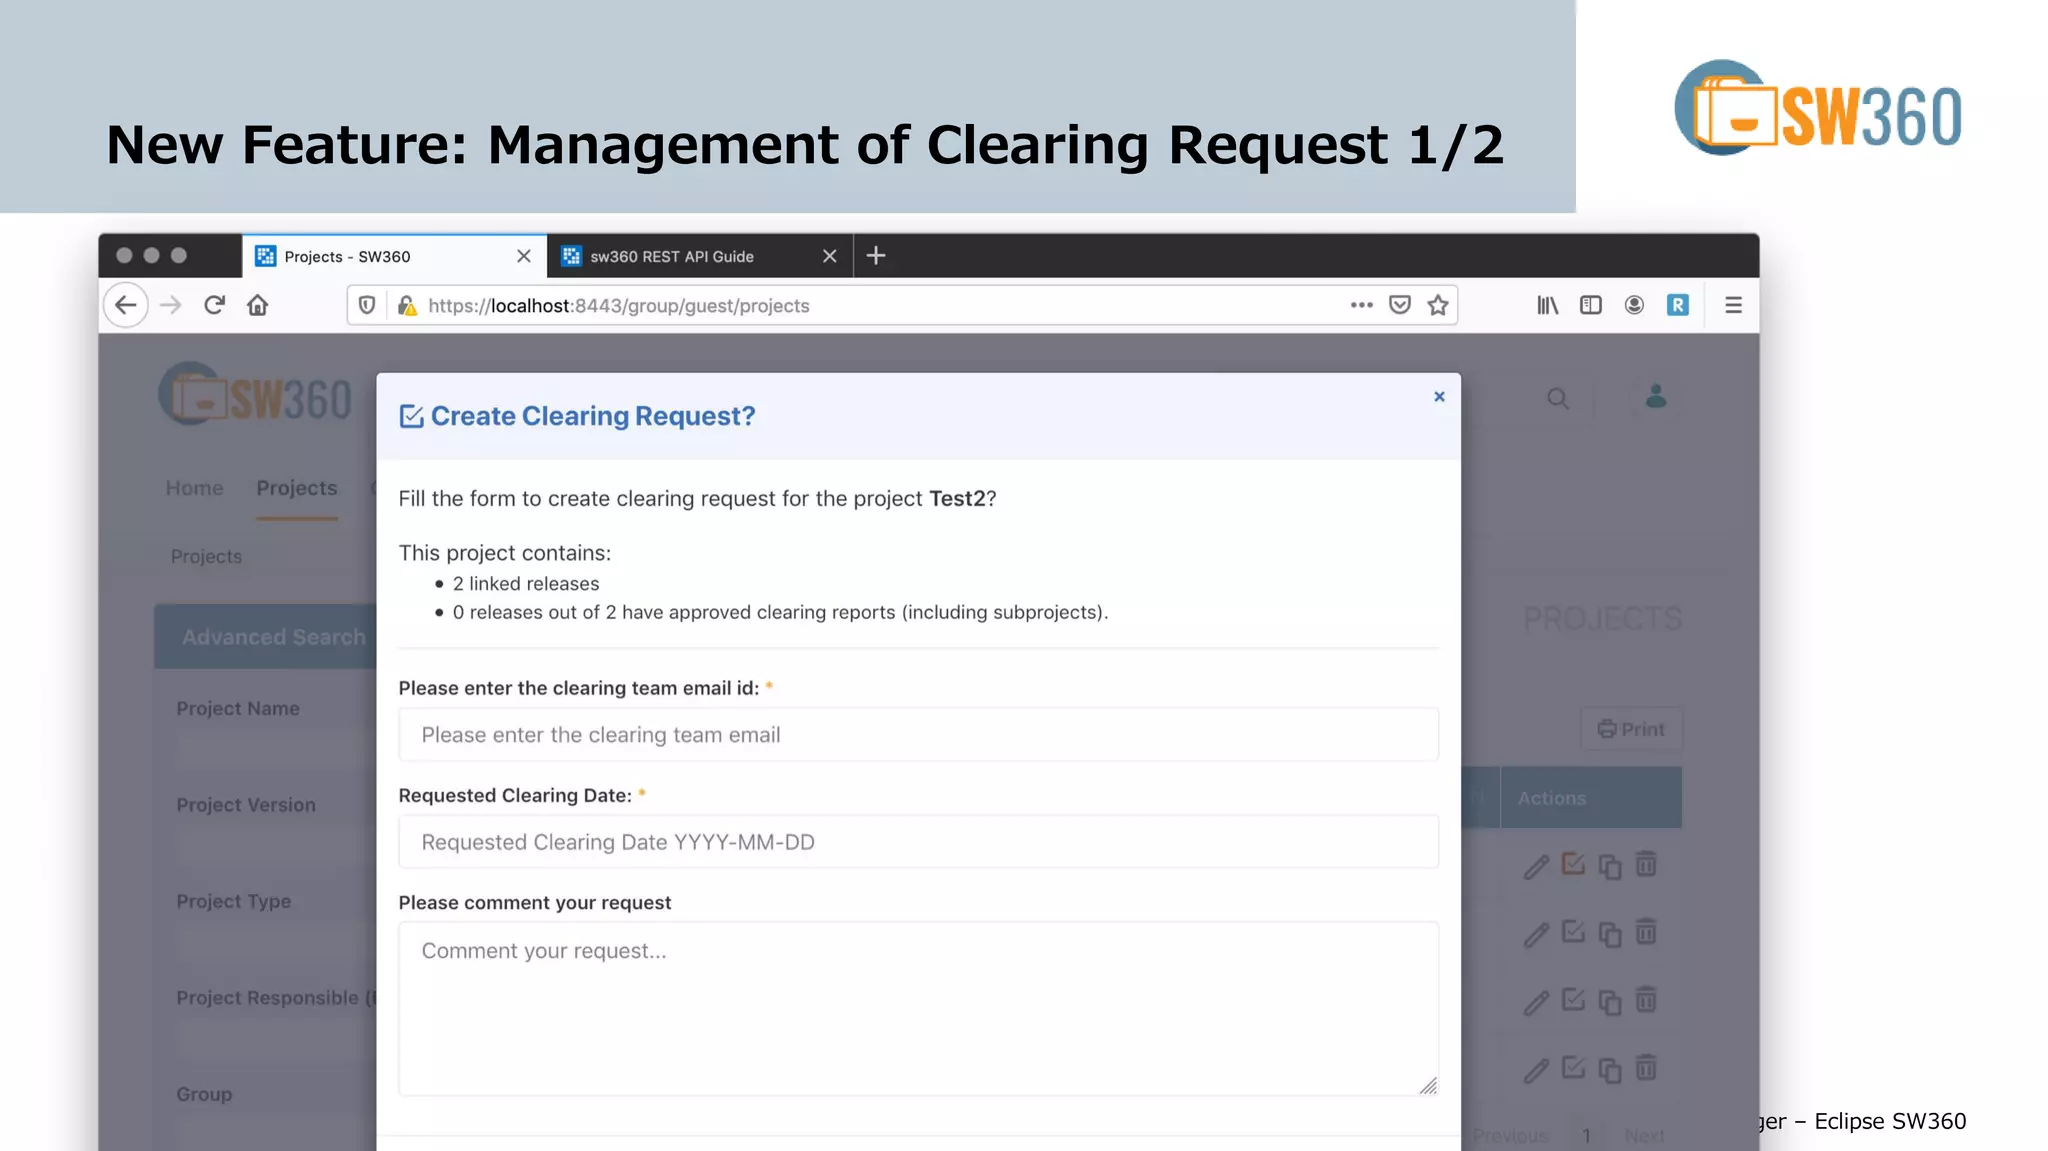The width and height of the screenshot is (2048, 1151).
Task: Click the highlighted clearing request icon in first row
Action: pos(1573,863)
